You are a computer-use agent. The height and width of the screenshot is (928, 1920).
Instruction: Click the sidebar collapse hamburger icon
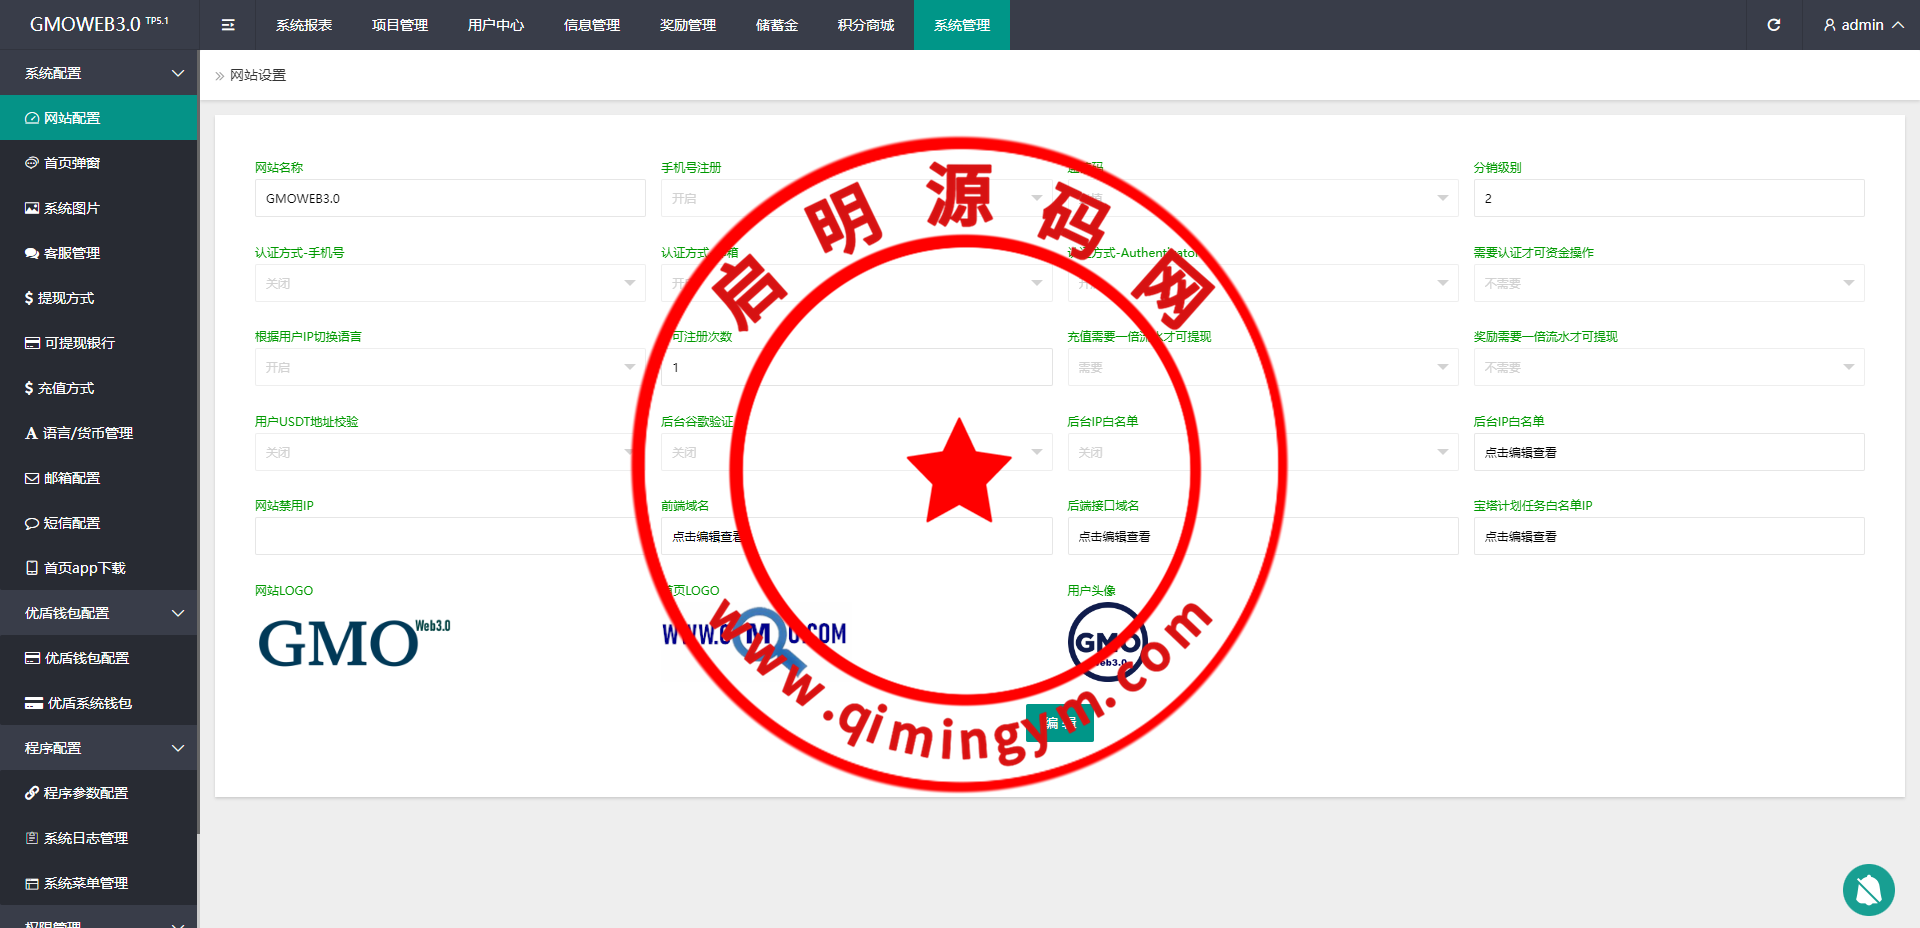tap(228, 25)
